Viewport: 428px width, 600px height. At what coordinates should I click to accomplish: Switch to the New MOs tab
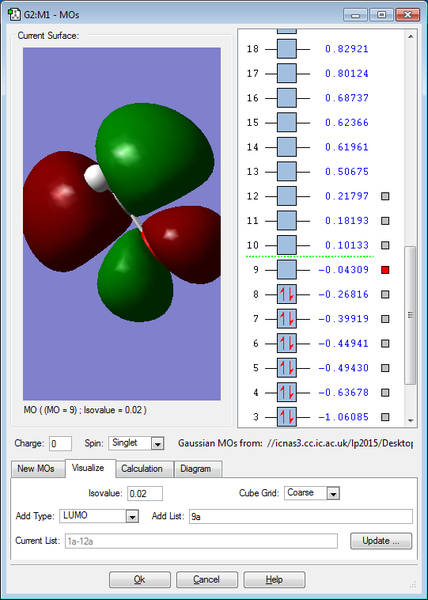click(x=36, y=469)
